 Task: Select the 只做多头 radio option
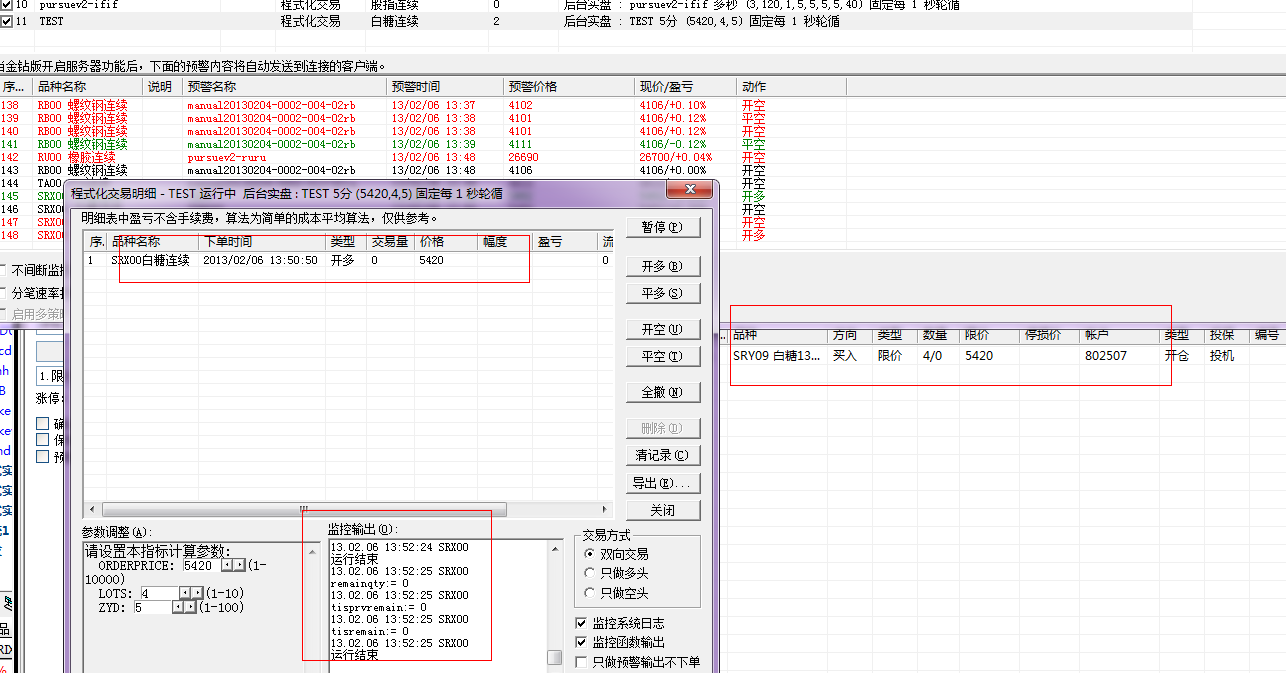590,573
